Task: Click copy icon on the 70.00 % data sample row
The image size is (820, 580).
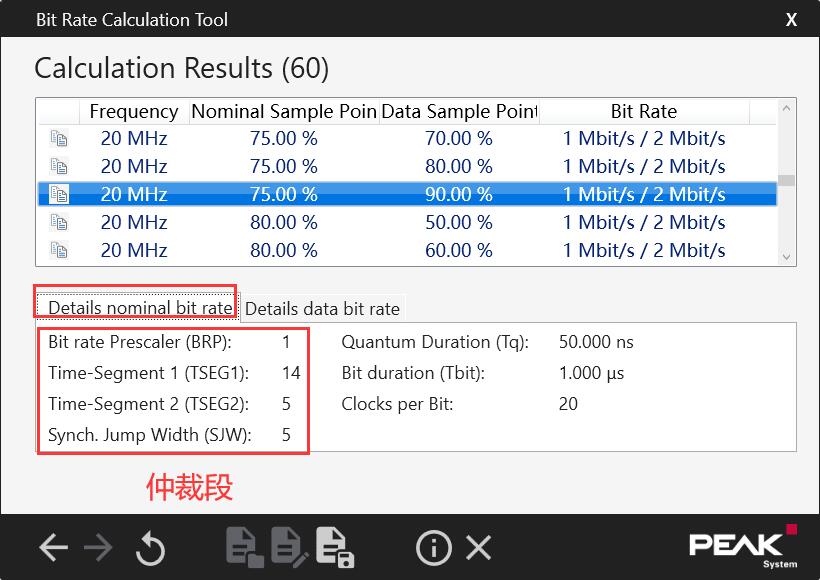Action: [x=59, y=139]
